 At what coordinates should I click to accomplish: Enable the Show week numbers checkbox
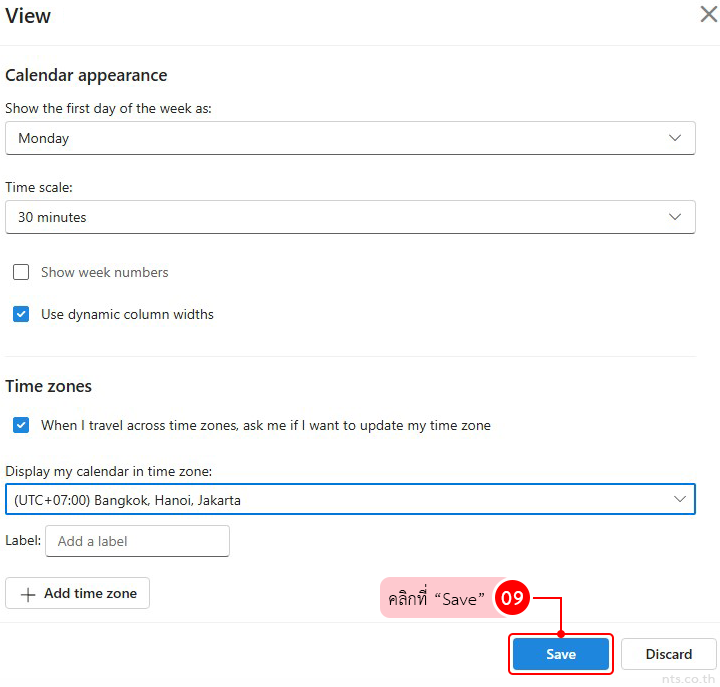21,272
